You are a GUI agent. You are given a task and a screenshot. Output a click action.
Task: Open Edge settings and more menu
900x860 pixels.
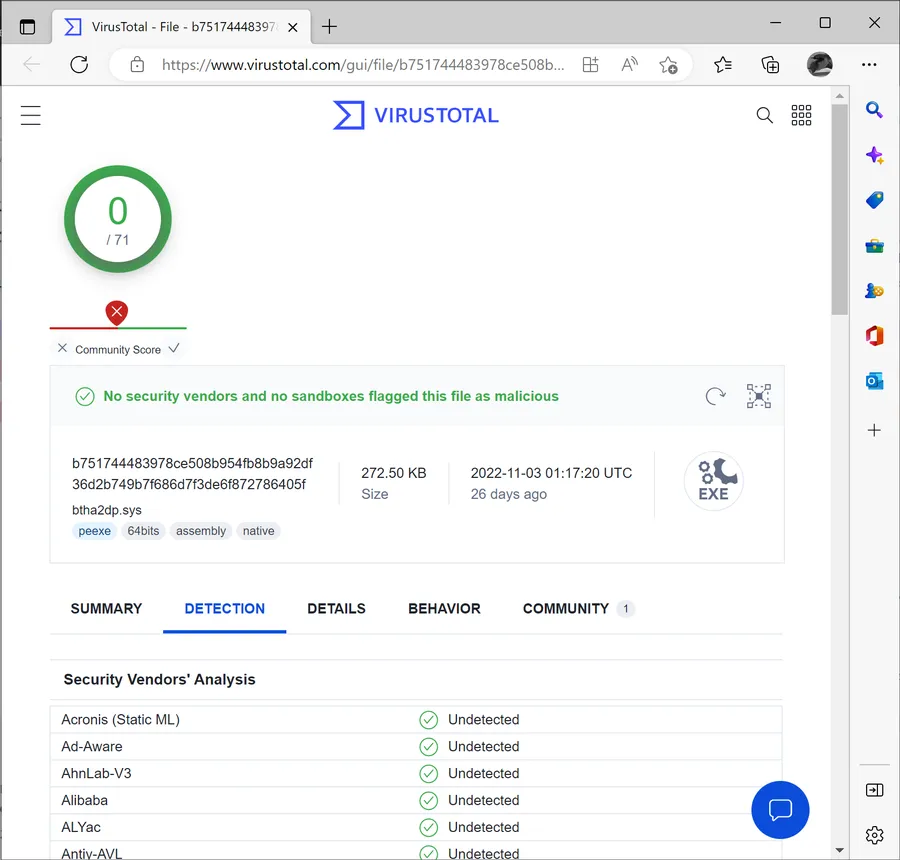[869, 64]
